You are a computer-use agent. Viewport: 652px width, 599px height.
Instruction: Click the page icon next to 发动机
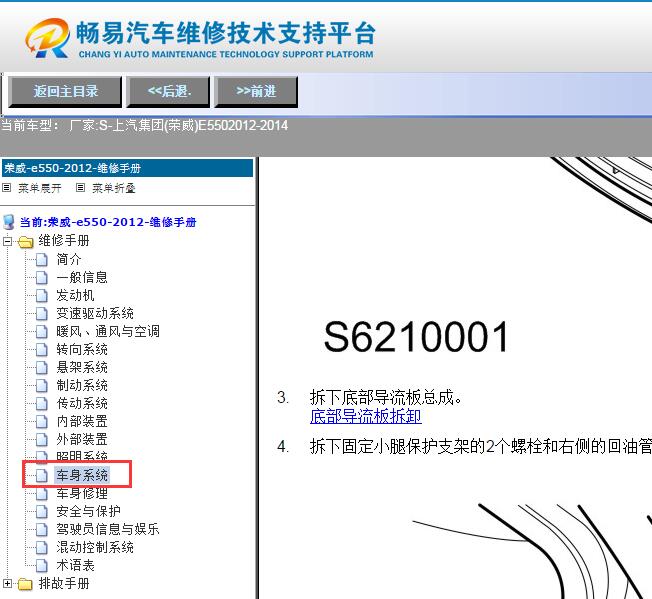42,296
